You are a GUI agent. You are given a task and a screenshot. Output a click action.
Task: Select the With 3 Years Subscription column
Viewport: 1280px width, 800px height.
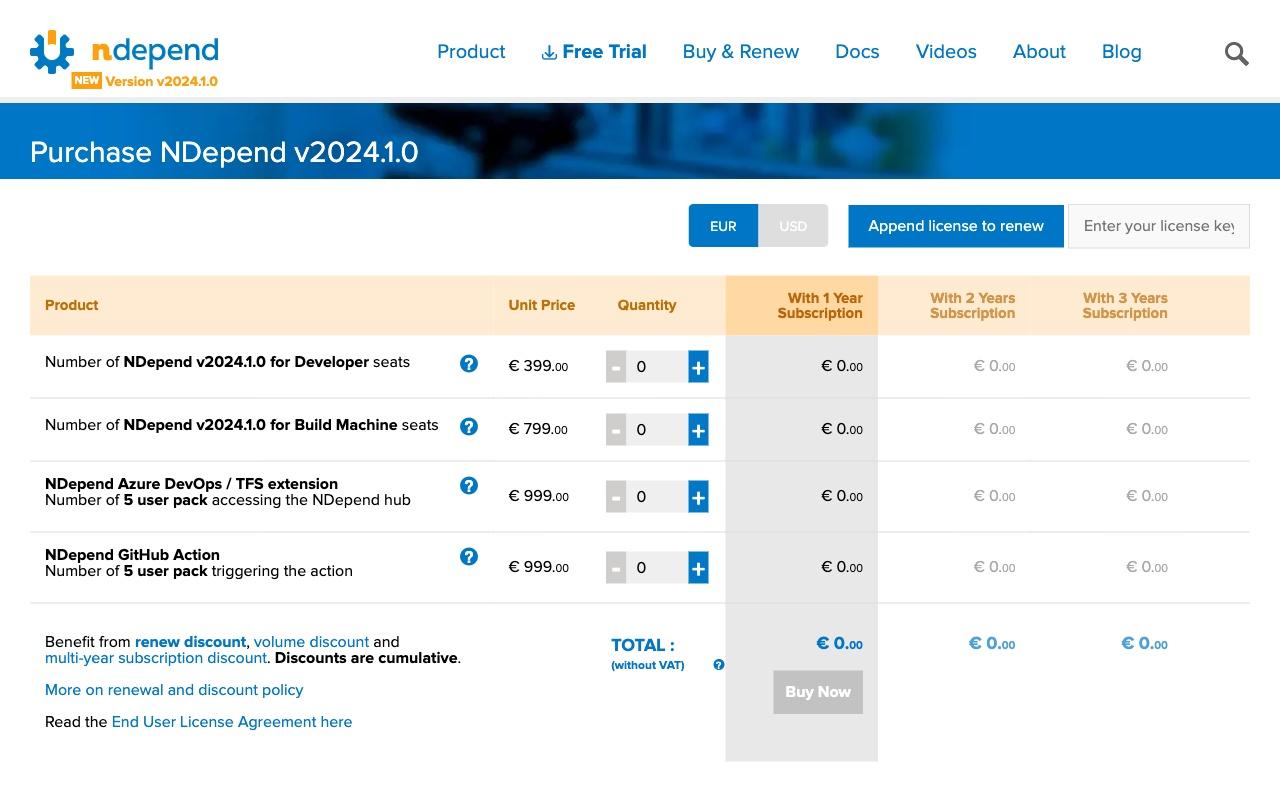(x=1107, y=305)
